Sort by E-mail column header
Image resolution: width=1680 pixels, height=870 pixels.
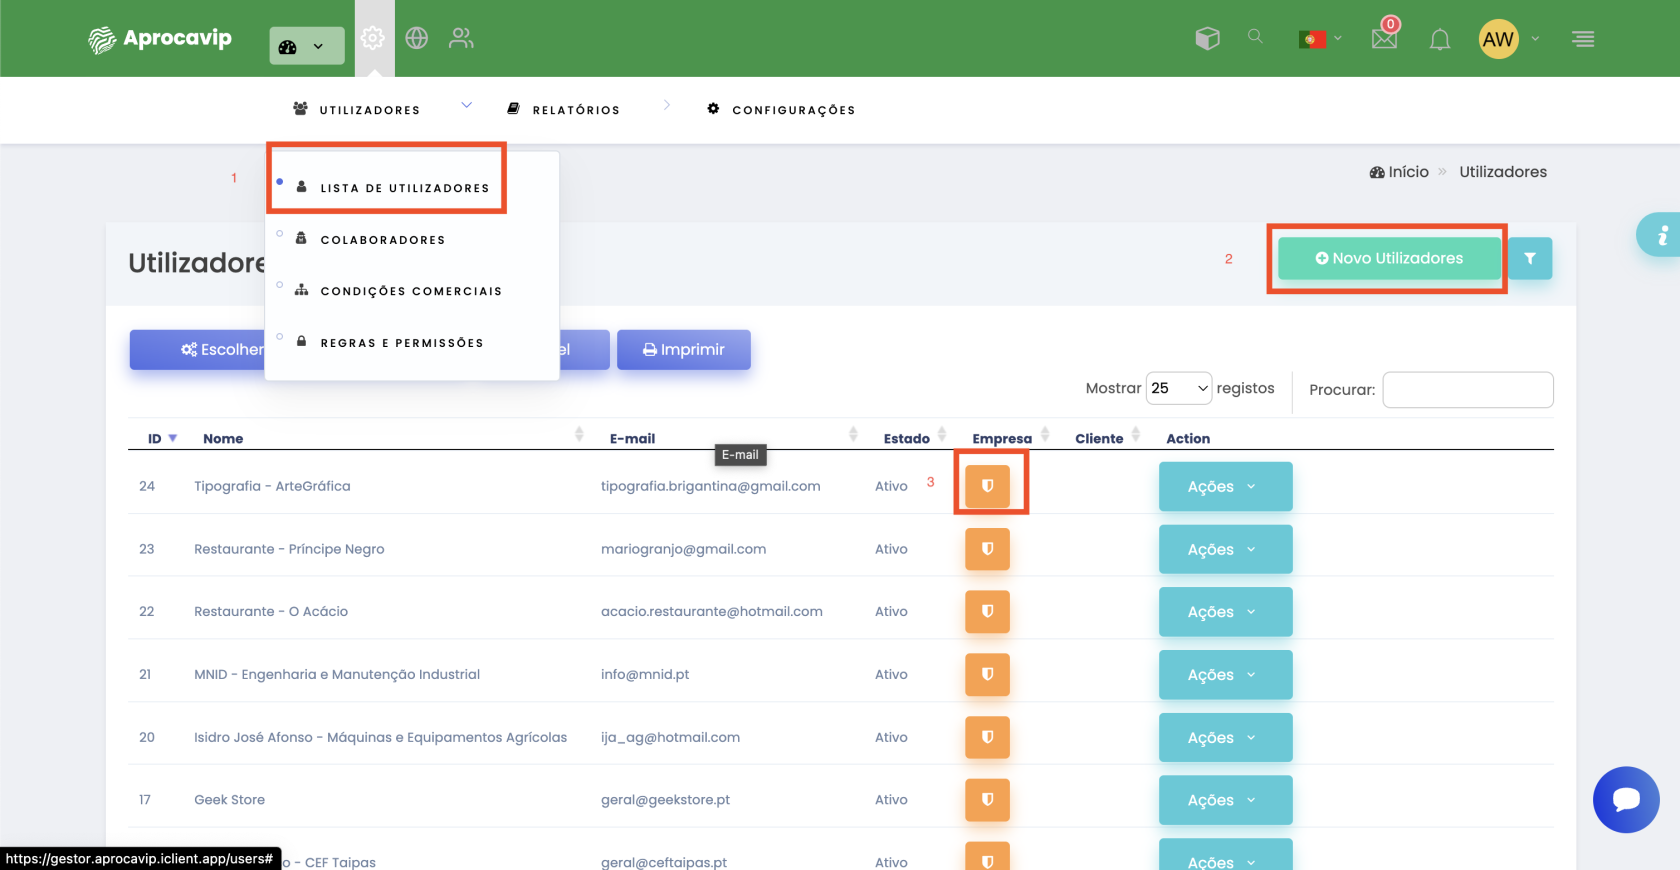click(x=632, y=438)
